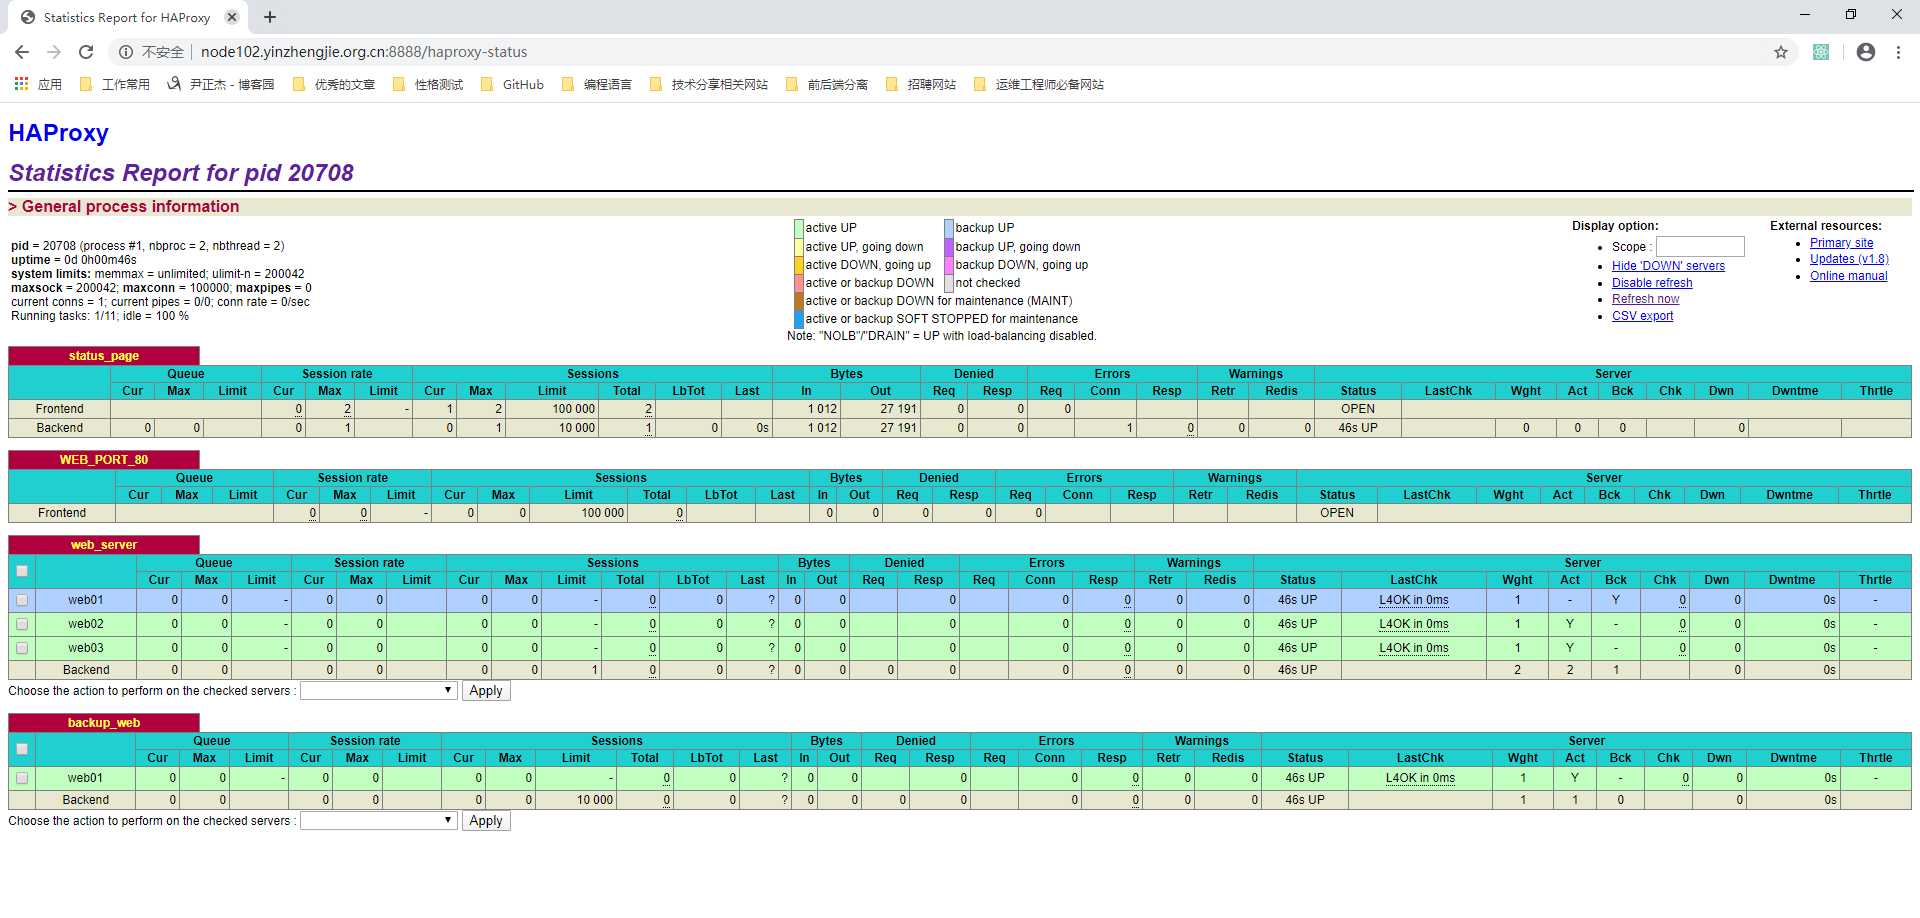
Task: Click the active UP legend color box
Action: point(799,228)
